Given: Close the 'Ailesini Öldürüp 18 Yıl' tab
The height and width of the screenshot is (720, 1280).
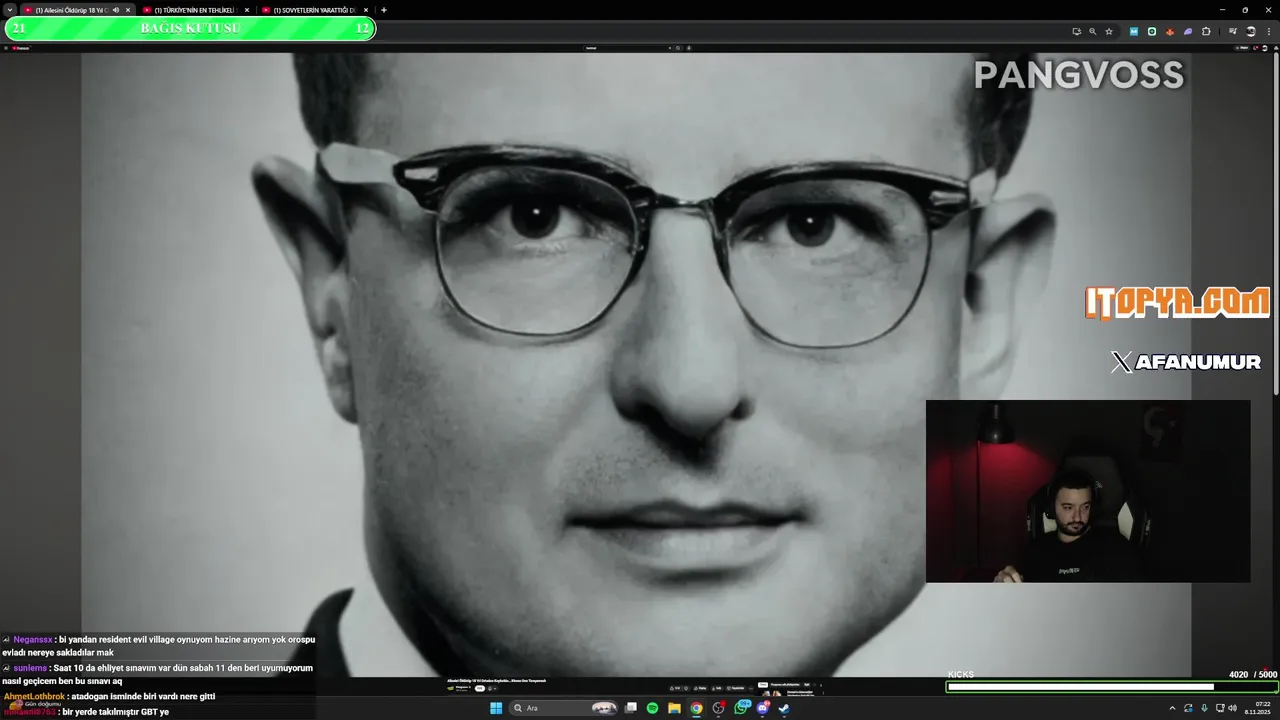Looking at the screenshot, I should (x=127, y=10).
